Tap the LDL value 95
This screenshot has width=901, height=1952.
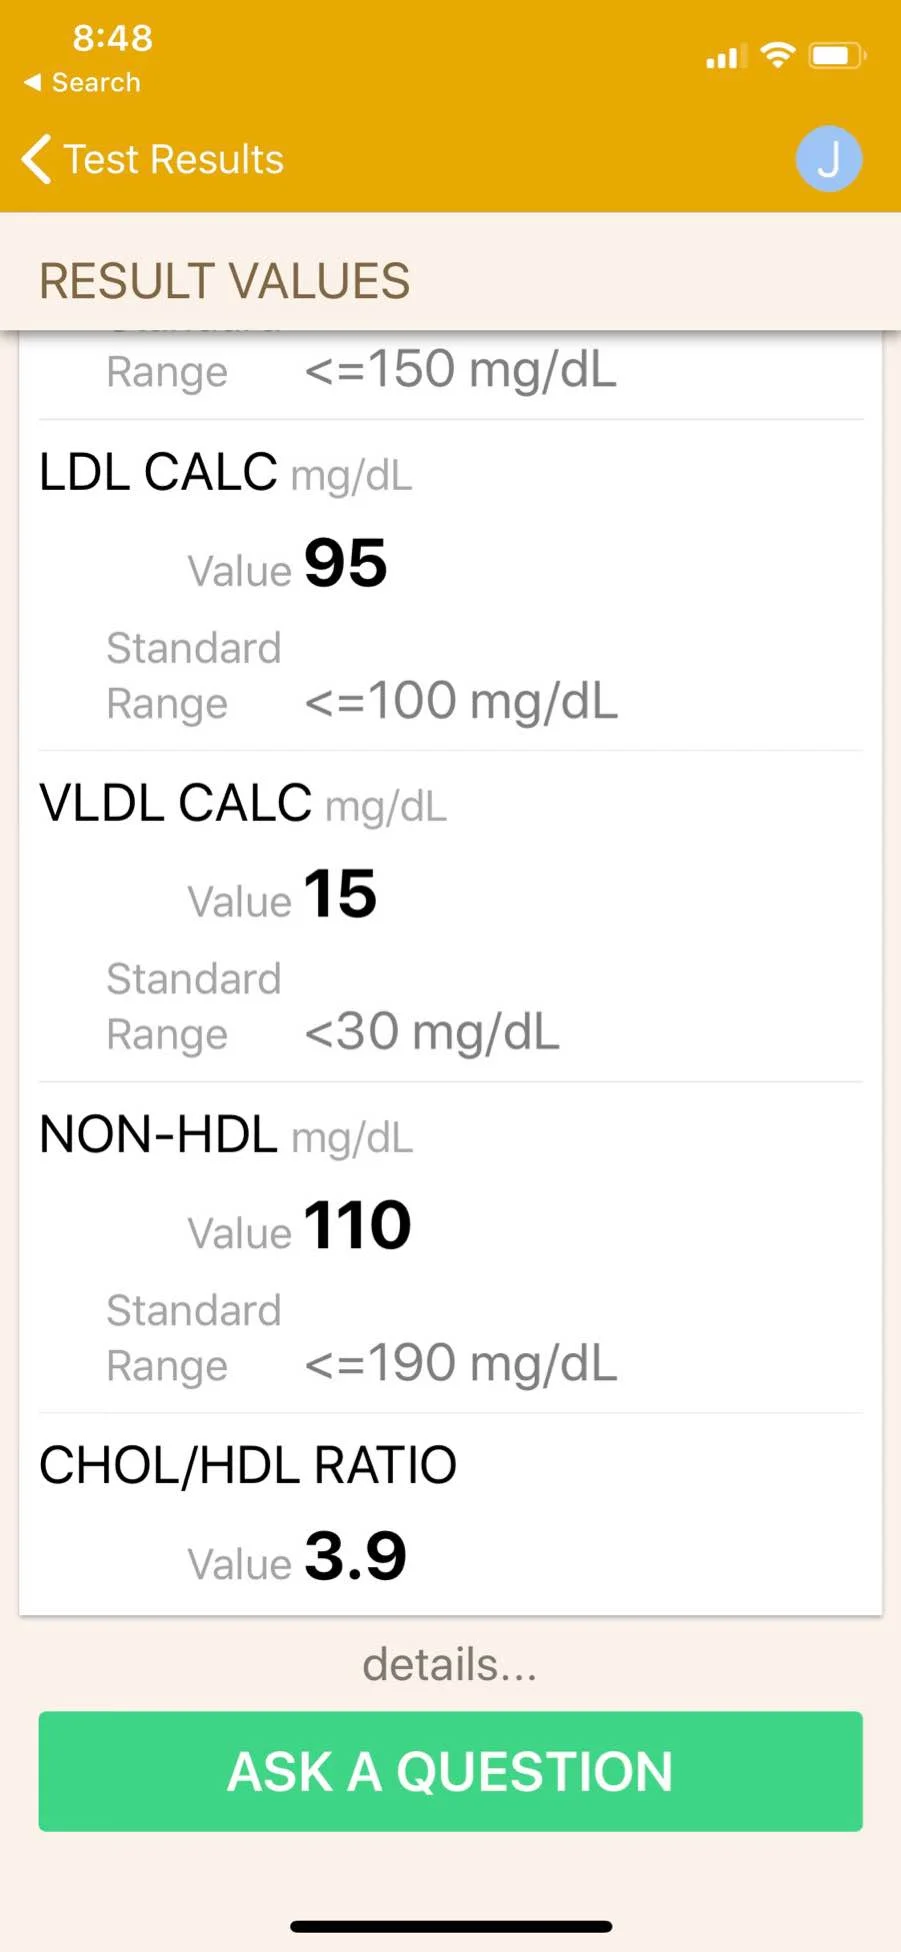coord(345,563)
